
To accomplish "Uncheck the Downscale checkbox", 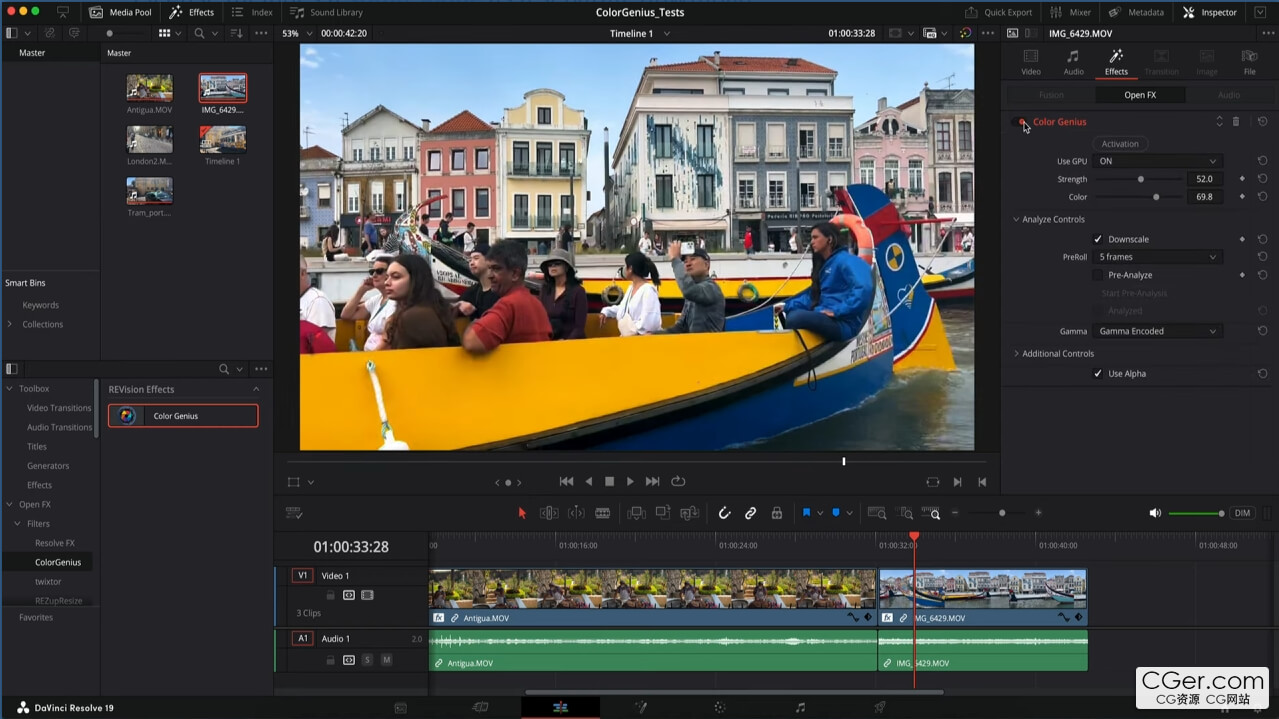I will [1098, 240].
